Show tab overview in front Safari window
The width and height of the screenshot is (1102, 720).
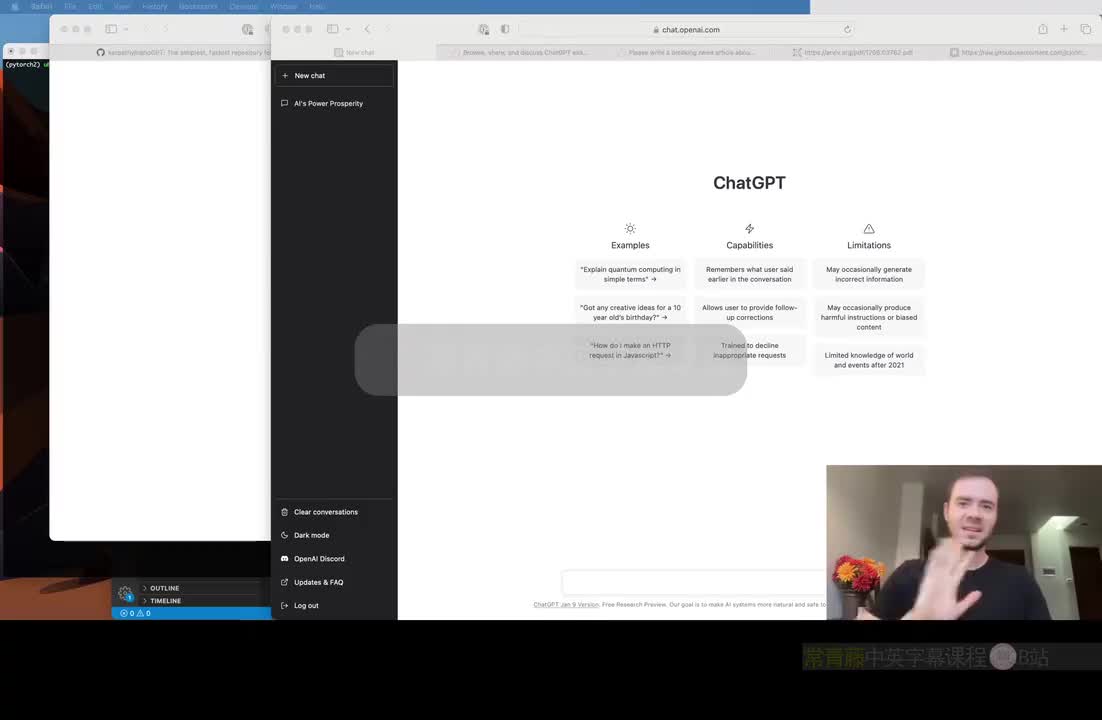pos(1086,29)
